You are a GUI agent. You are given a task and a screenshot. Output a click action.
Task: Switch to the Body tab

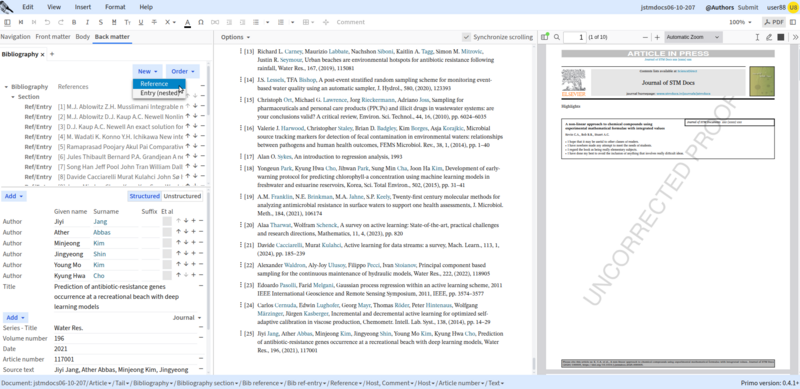pyautogui.click(x=83, y=37)
